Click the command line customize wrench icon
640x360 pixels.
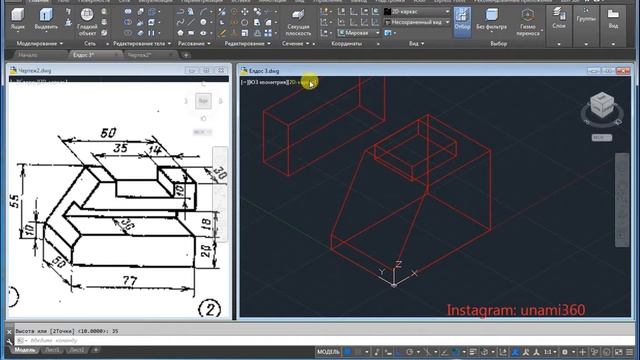click(x=9, y=341)
